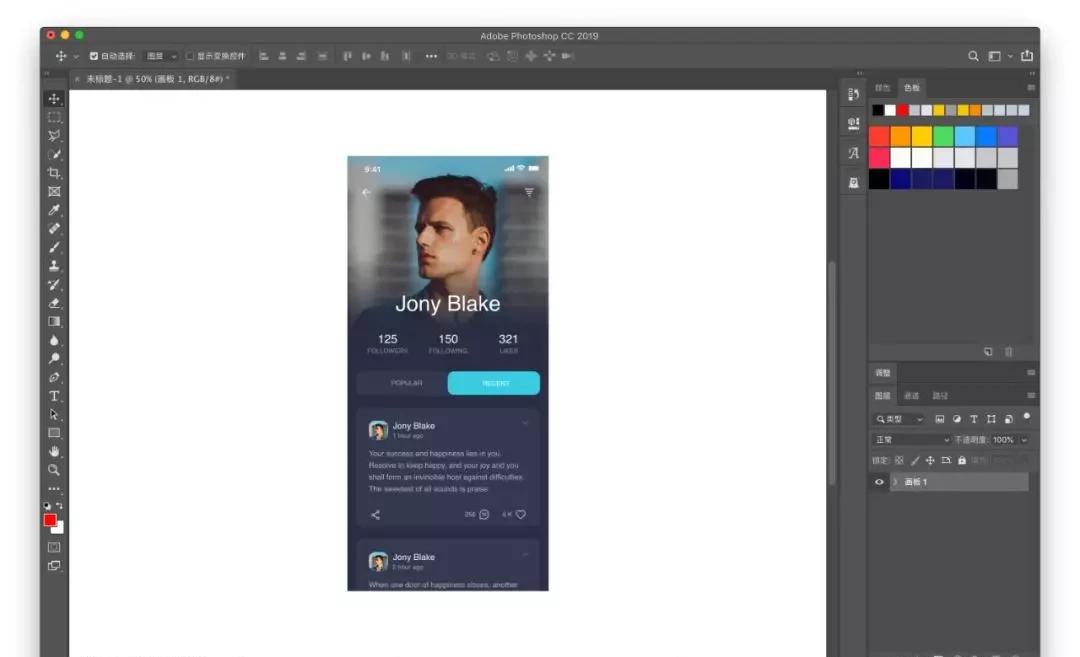Pick the Eyedropper tool

coord(54,210)
